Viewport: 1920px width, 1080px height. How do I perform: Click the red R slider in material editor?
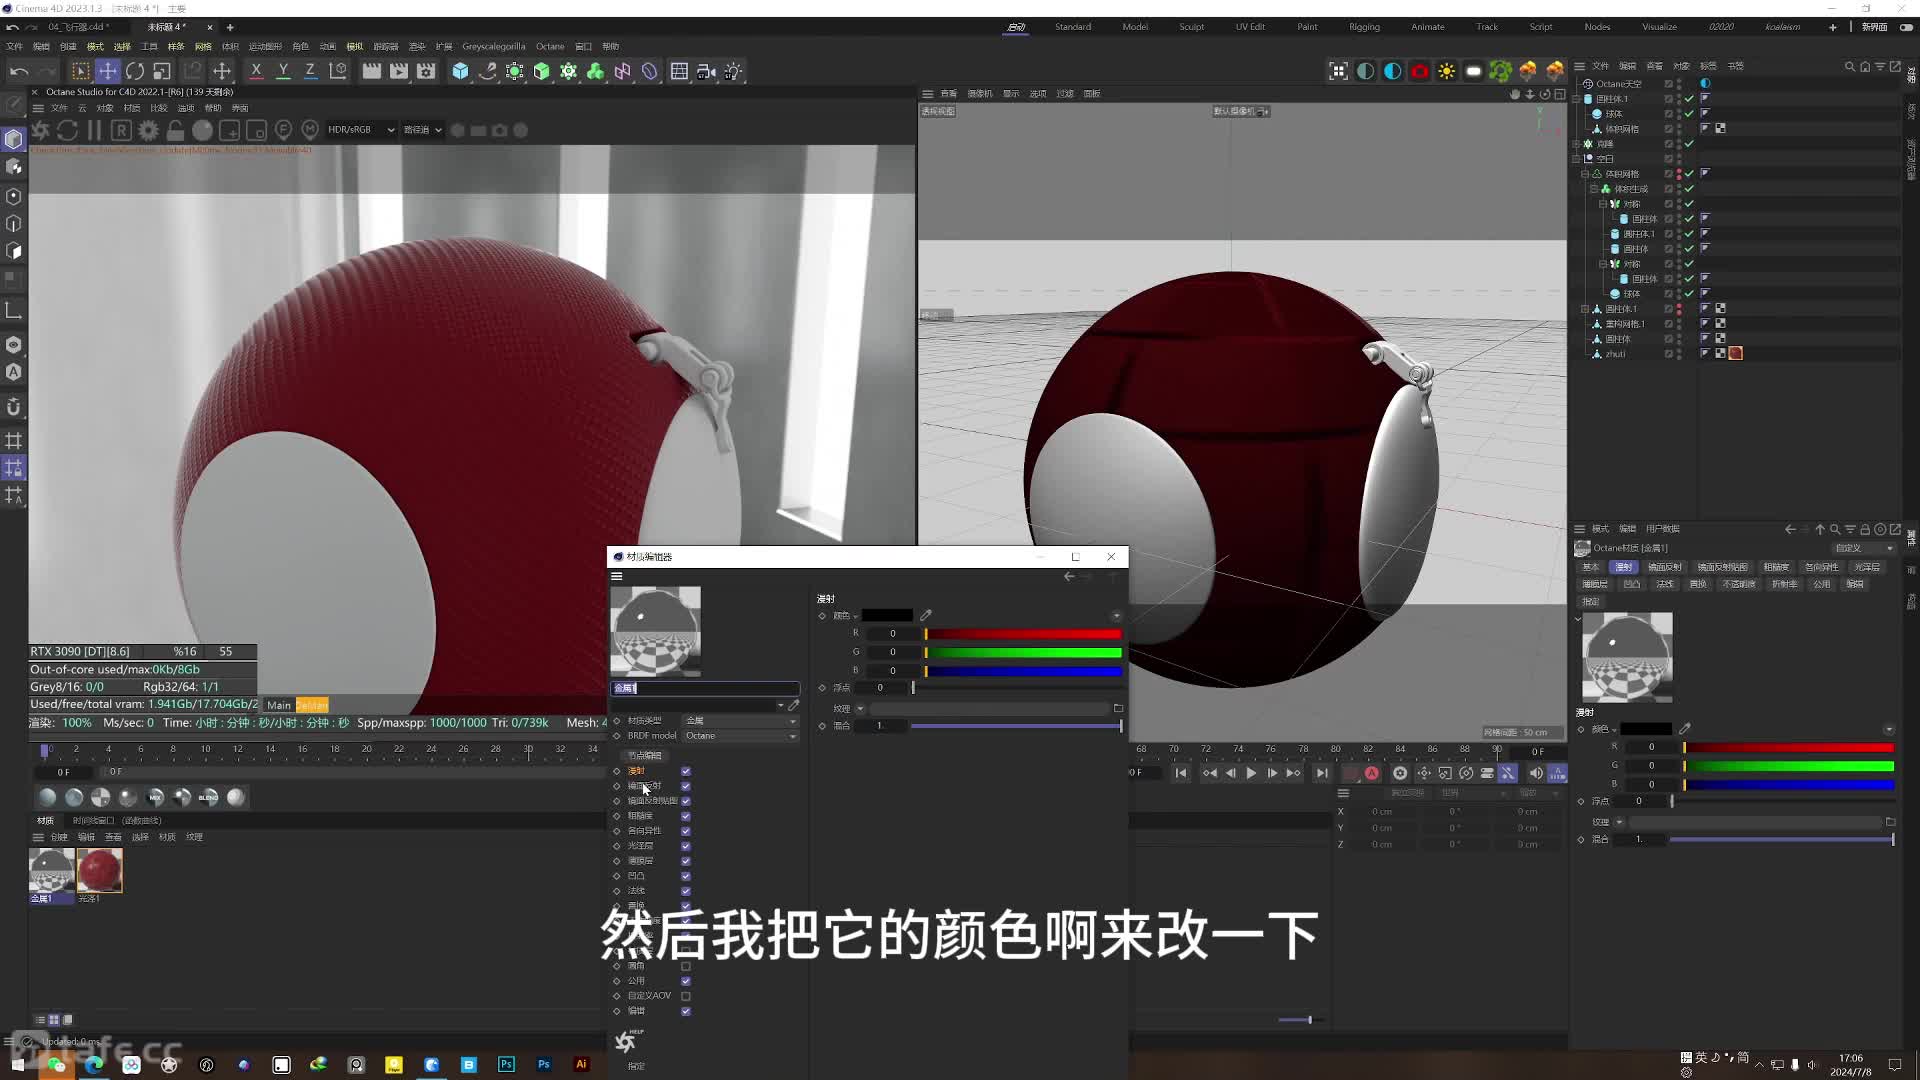1023,634
